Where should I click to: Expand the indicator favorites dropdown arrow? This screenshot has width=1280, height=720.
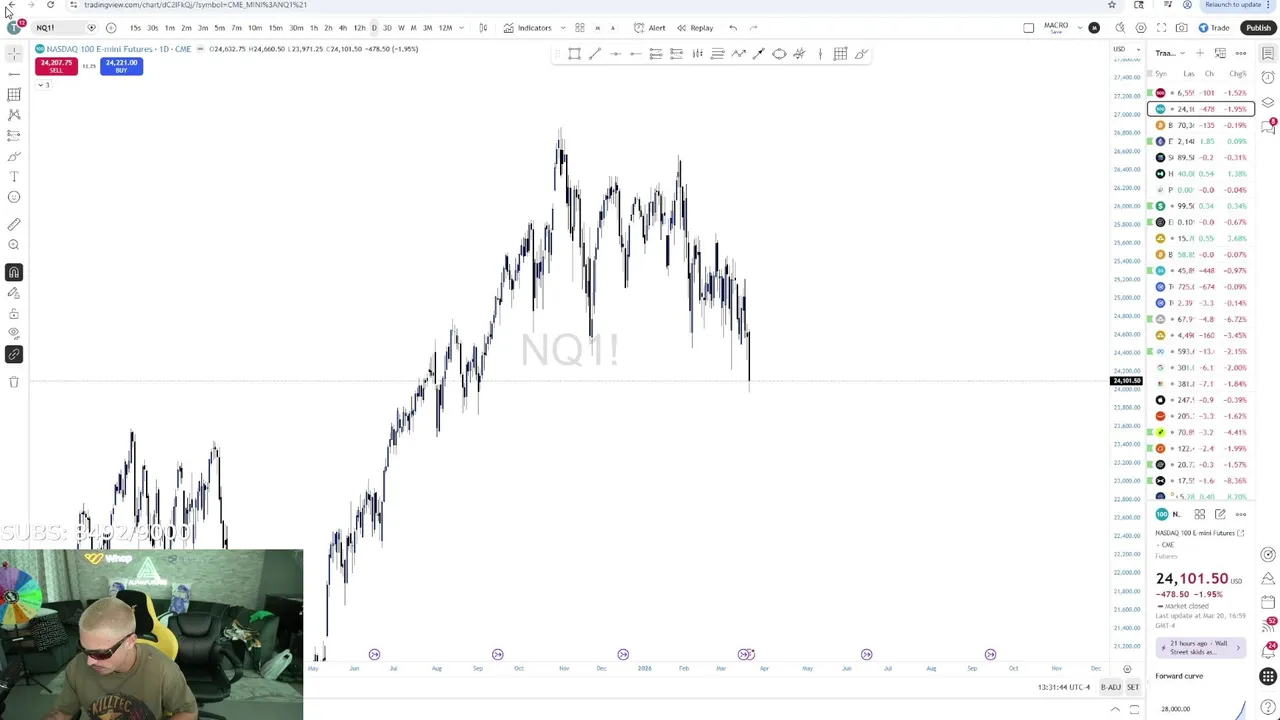coord(563,28)
